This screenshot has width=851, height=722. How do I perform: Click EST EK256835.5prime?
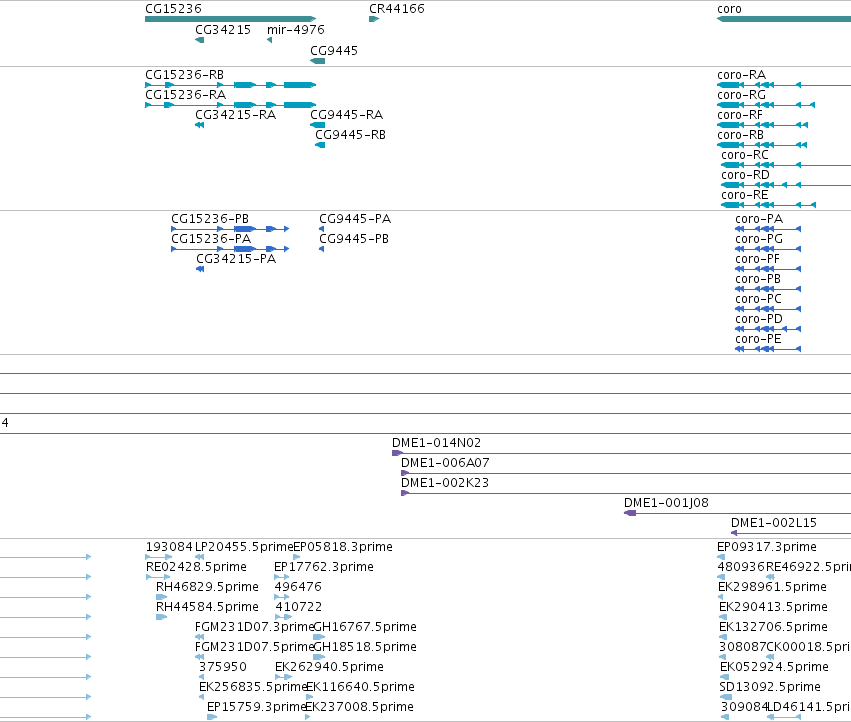[x=201, y=697]
